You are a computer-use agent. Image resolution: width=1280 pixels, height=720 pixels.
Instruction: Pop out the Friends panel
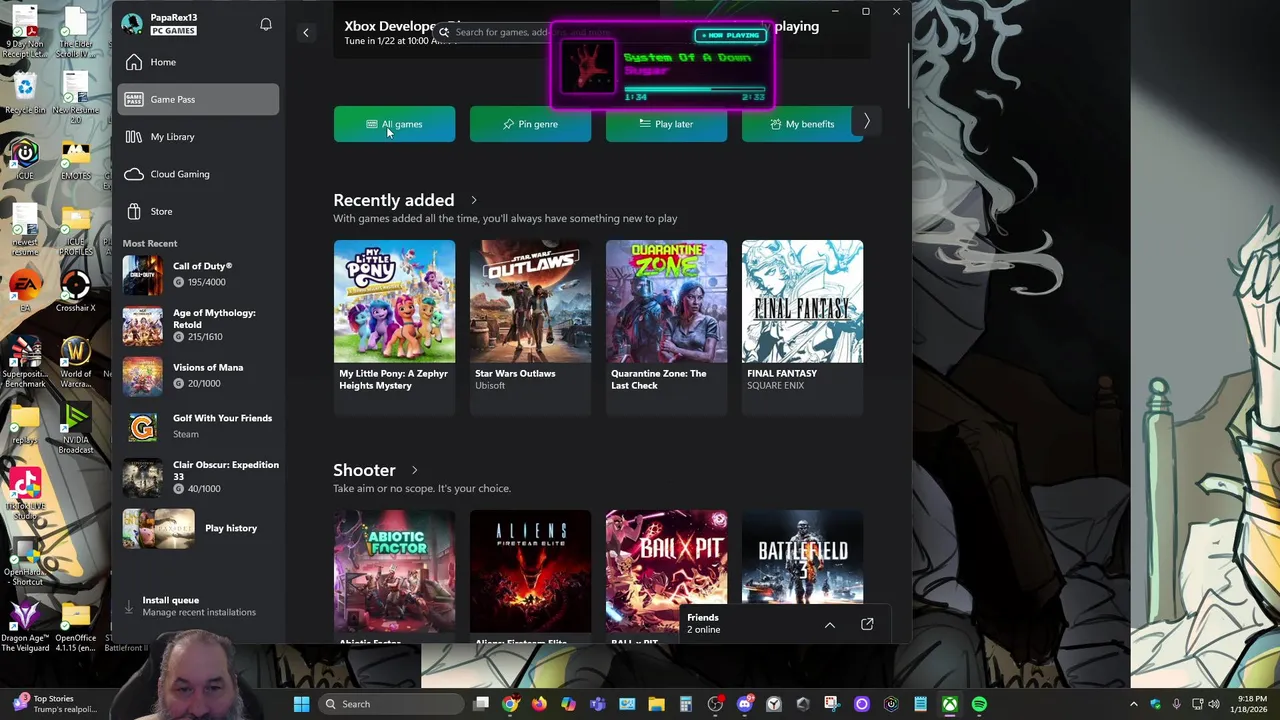click(x=867, y=624)
